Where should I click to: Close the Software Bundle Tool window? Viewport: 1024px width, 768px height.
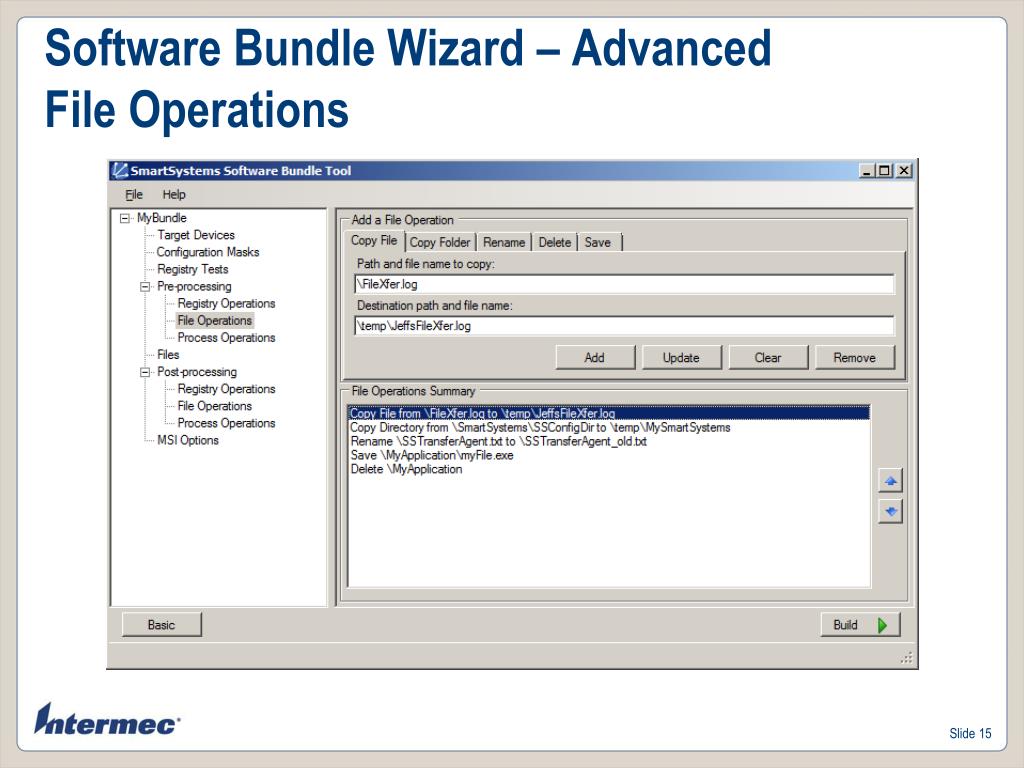[903, 170]
